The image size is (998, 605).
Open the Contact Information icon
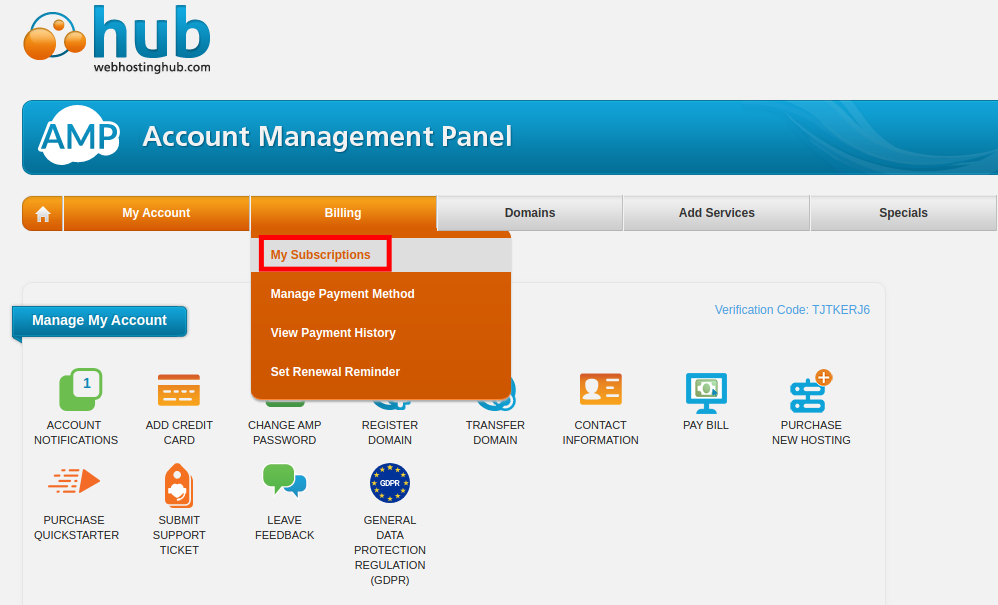tap(600, 391)
